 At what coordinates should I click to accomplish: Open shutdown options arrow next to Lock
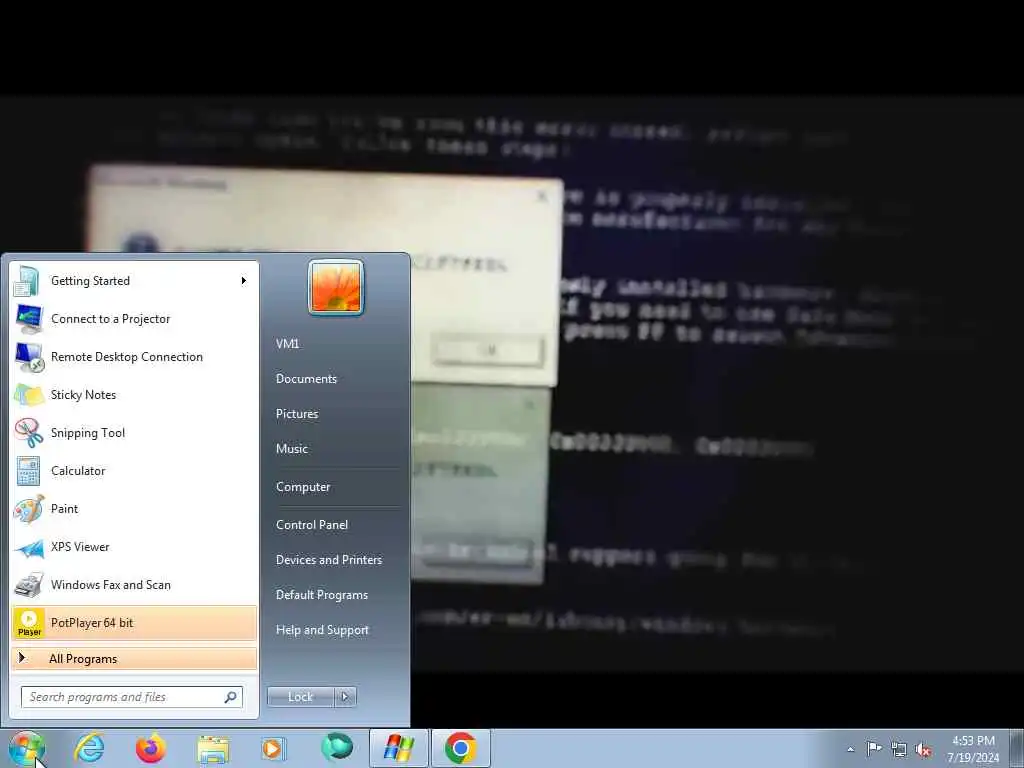click(x=345, y=697)
